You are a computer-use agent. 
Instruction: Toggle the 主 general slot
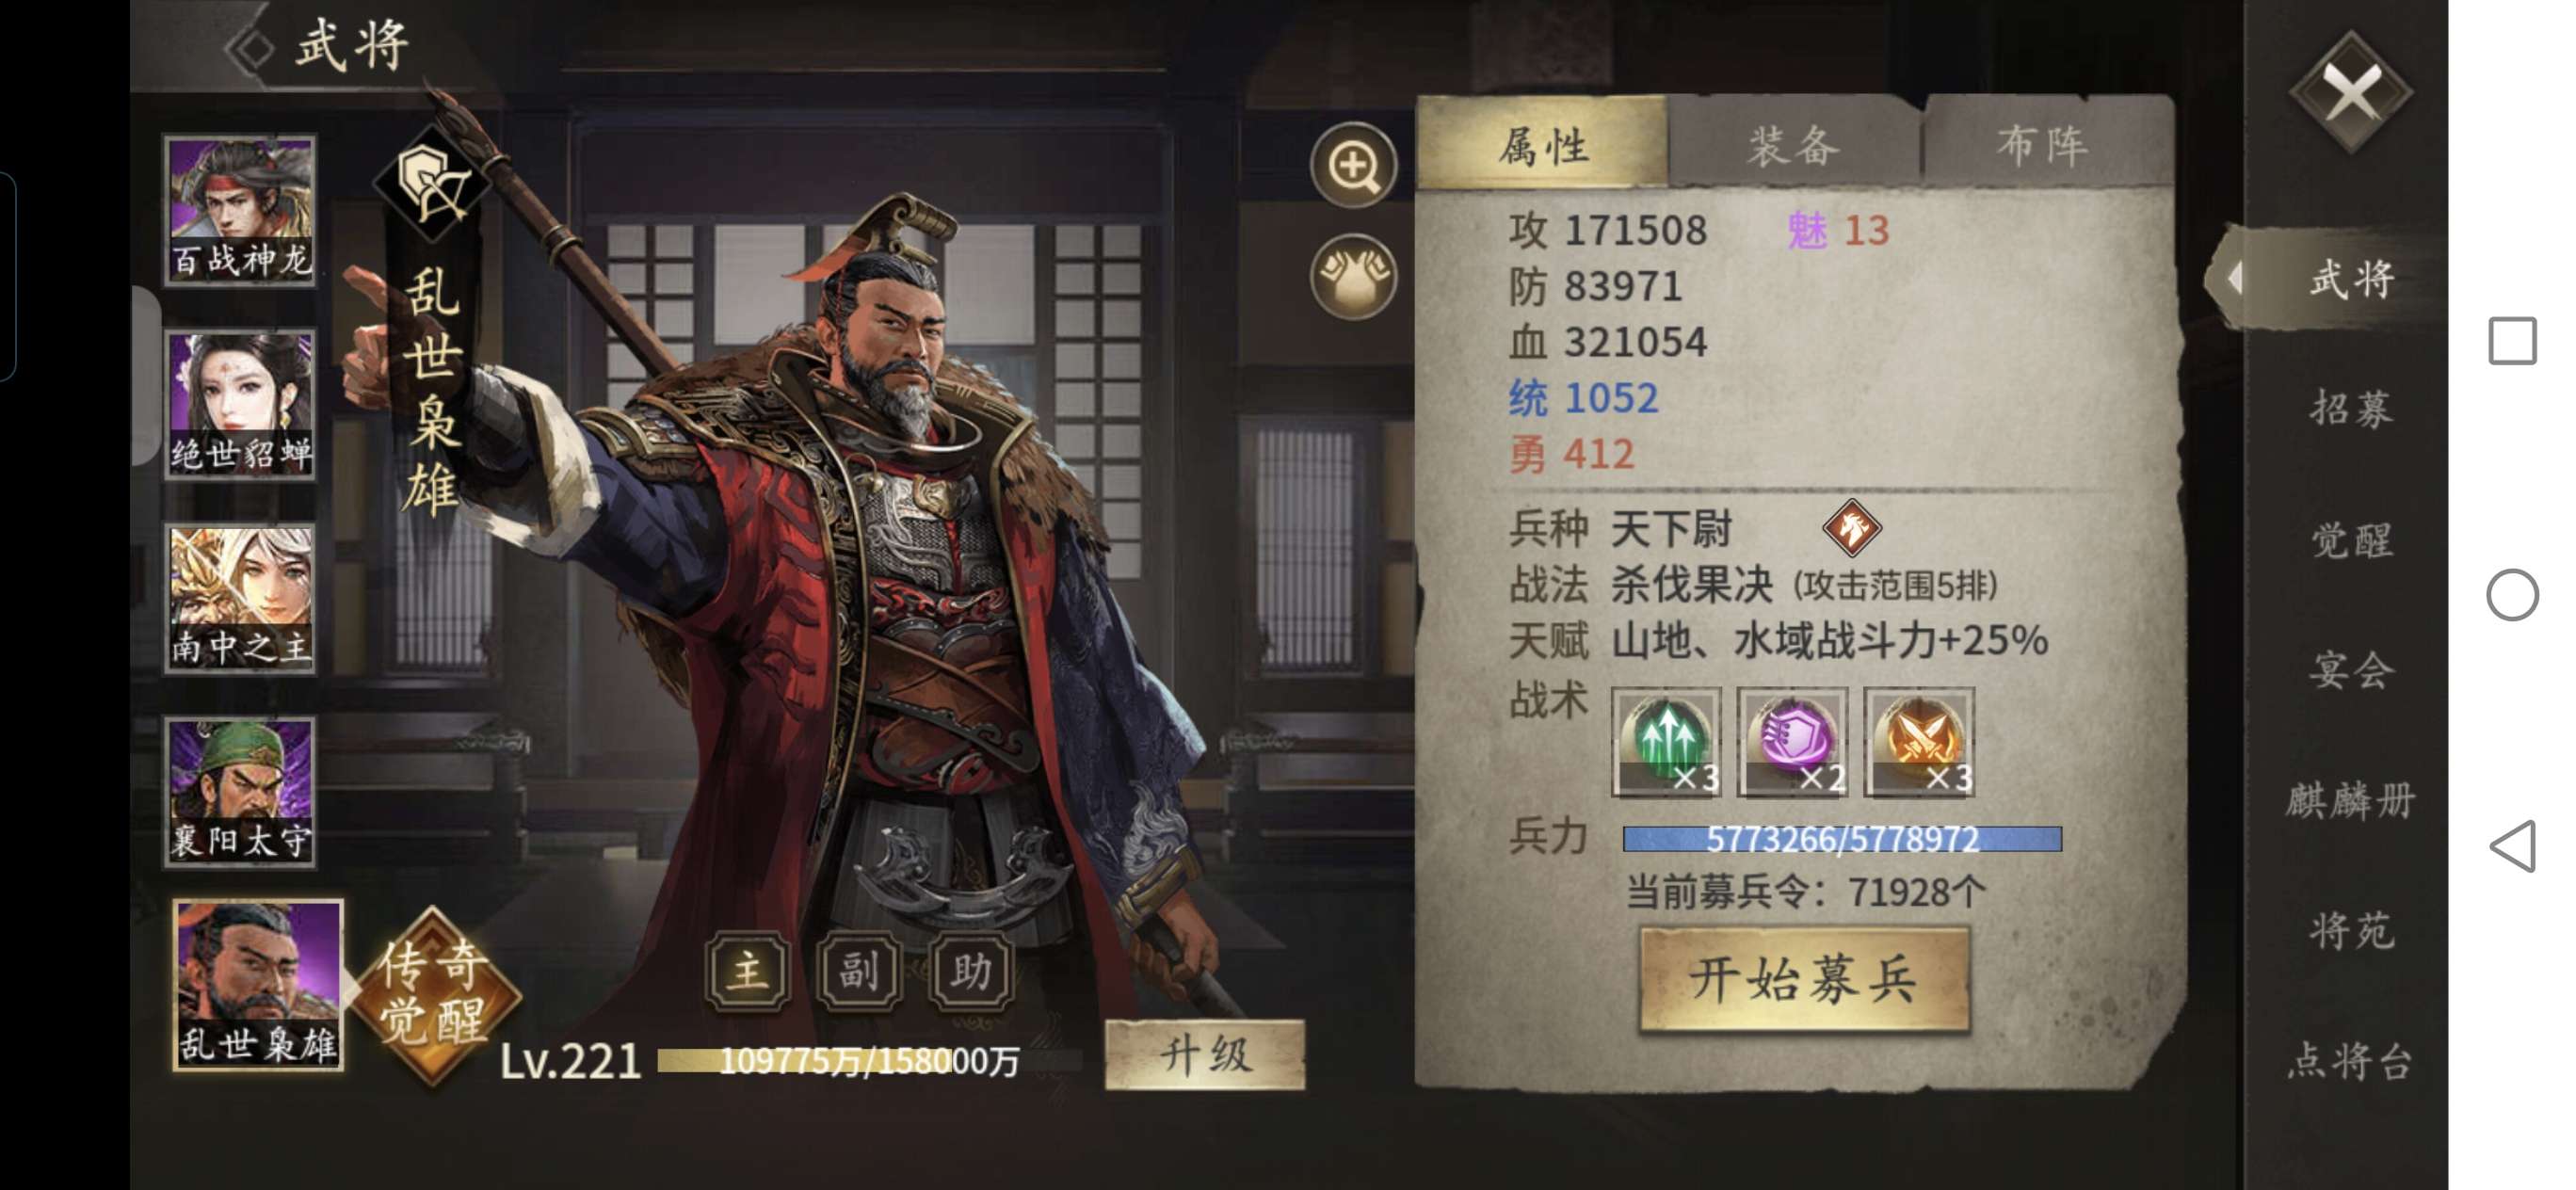(747, 970)
